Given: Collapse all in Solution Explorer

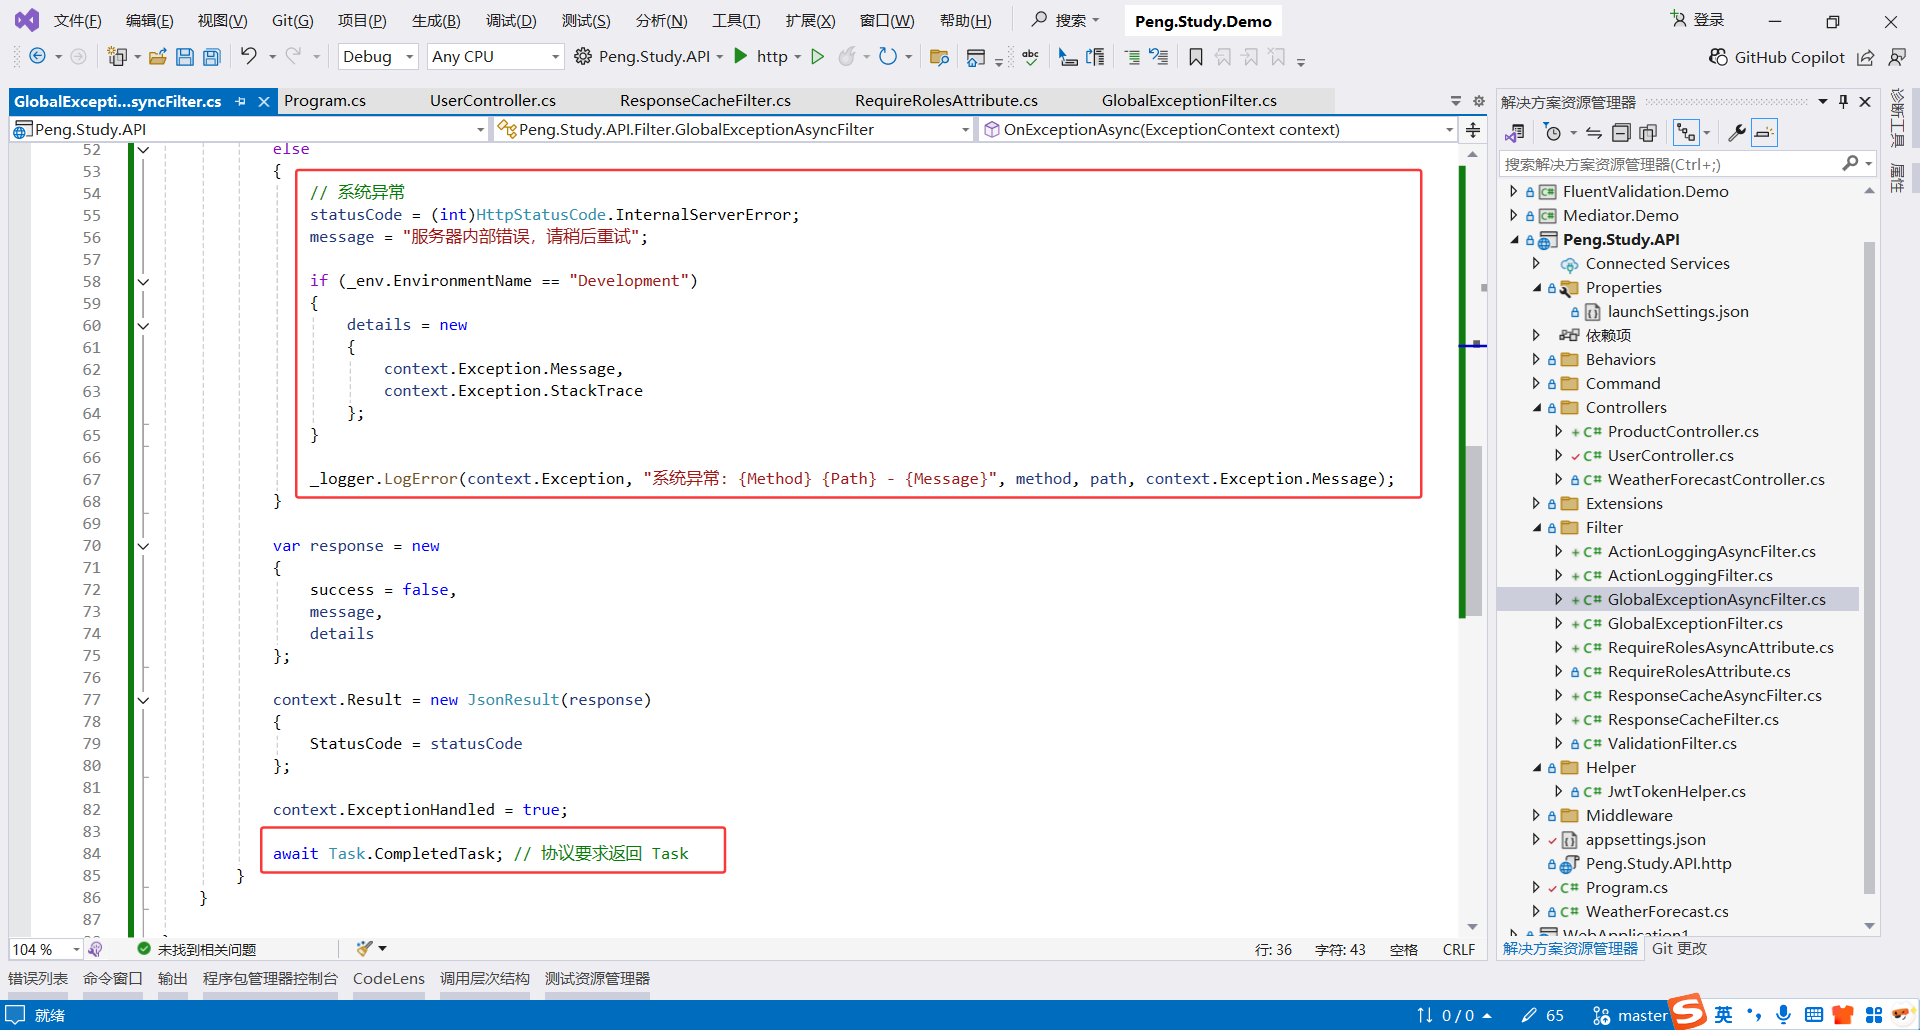Looking at the screenshot, I should point(1621,133).
